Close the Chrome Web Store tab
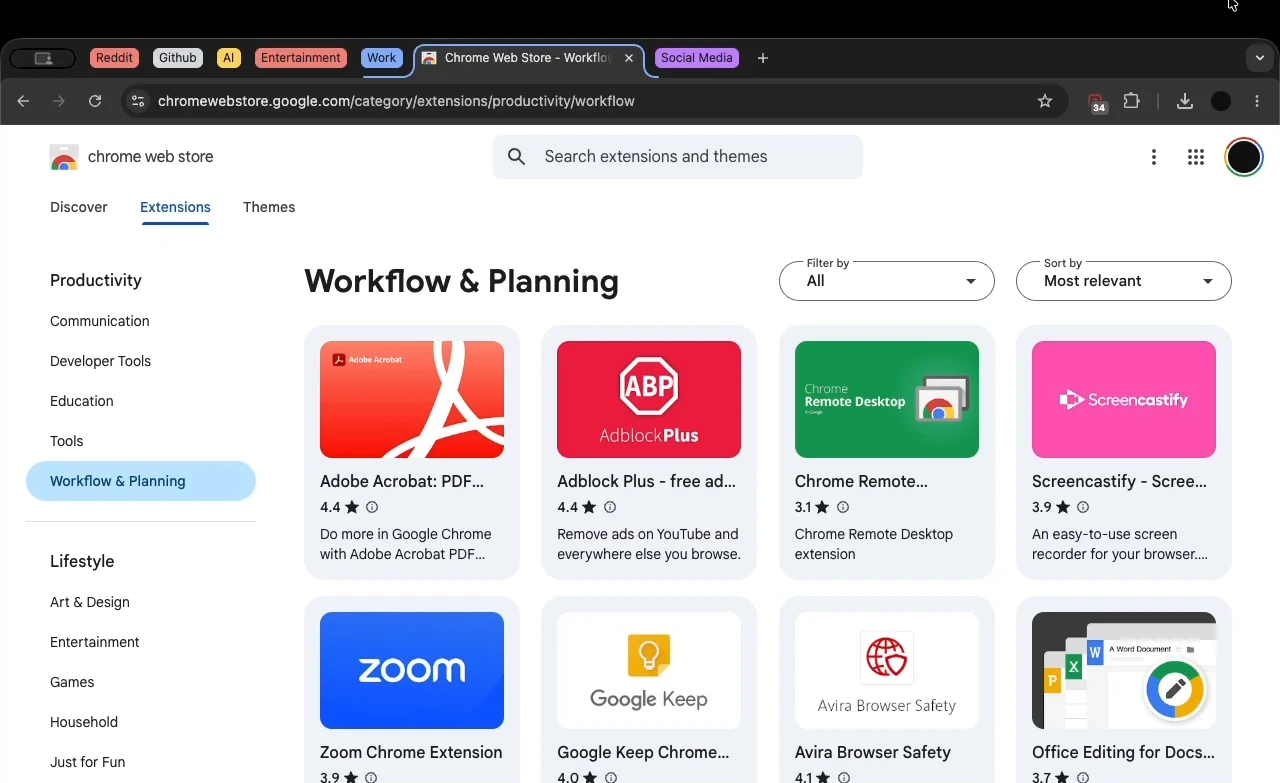Viewport: 1280px width, 783px height. click(x=629, y=58)
